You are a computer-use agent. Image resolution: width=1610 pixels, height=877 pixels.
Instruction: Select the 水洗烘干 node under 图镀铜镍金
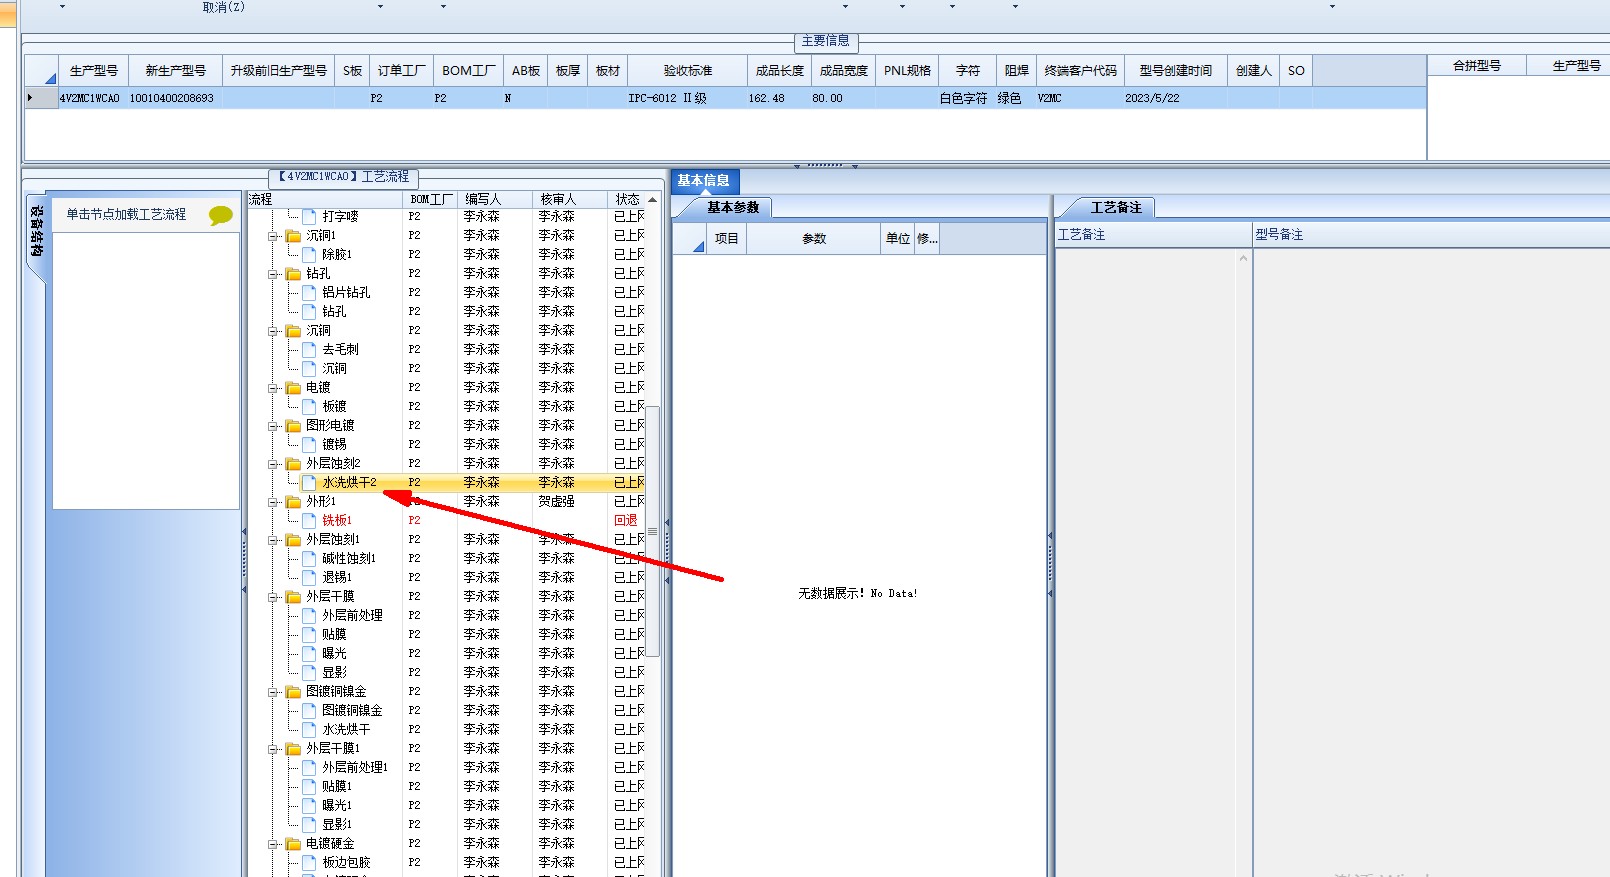click(345, 730)
